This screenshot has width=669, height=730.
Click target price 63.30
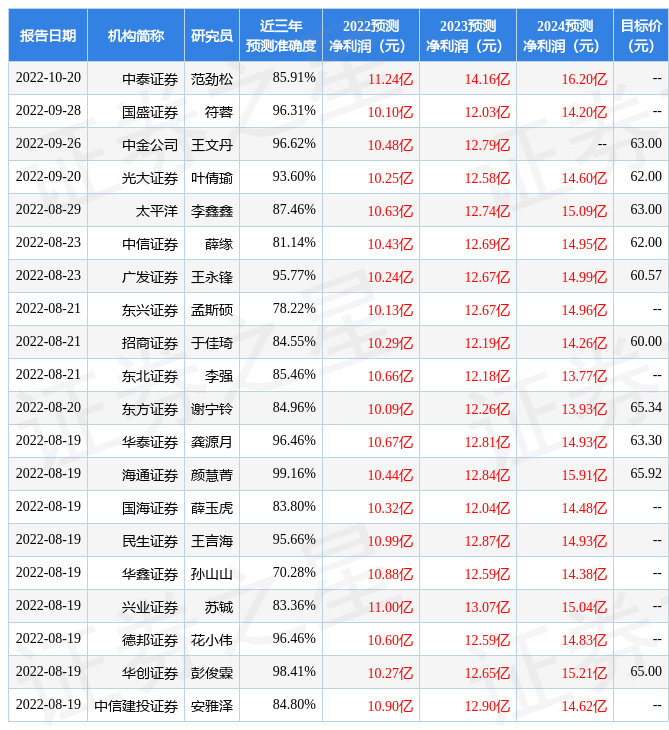pyautogui.click(x=646, y=440)
